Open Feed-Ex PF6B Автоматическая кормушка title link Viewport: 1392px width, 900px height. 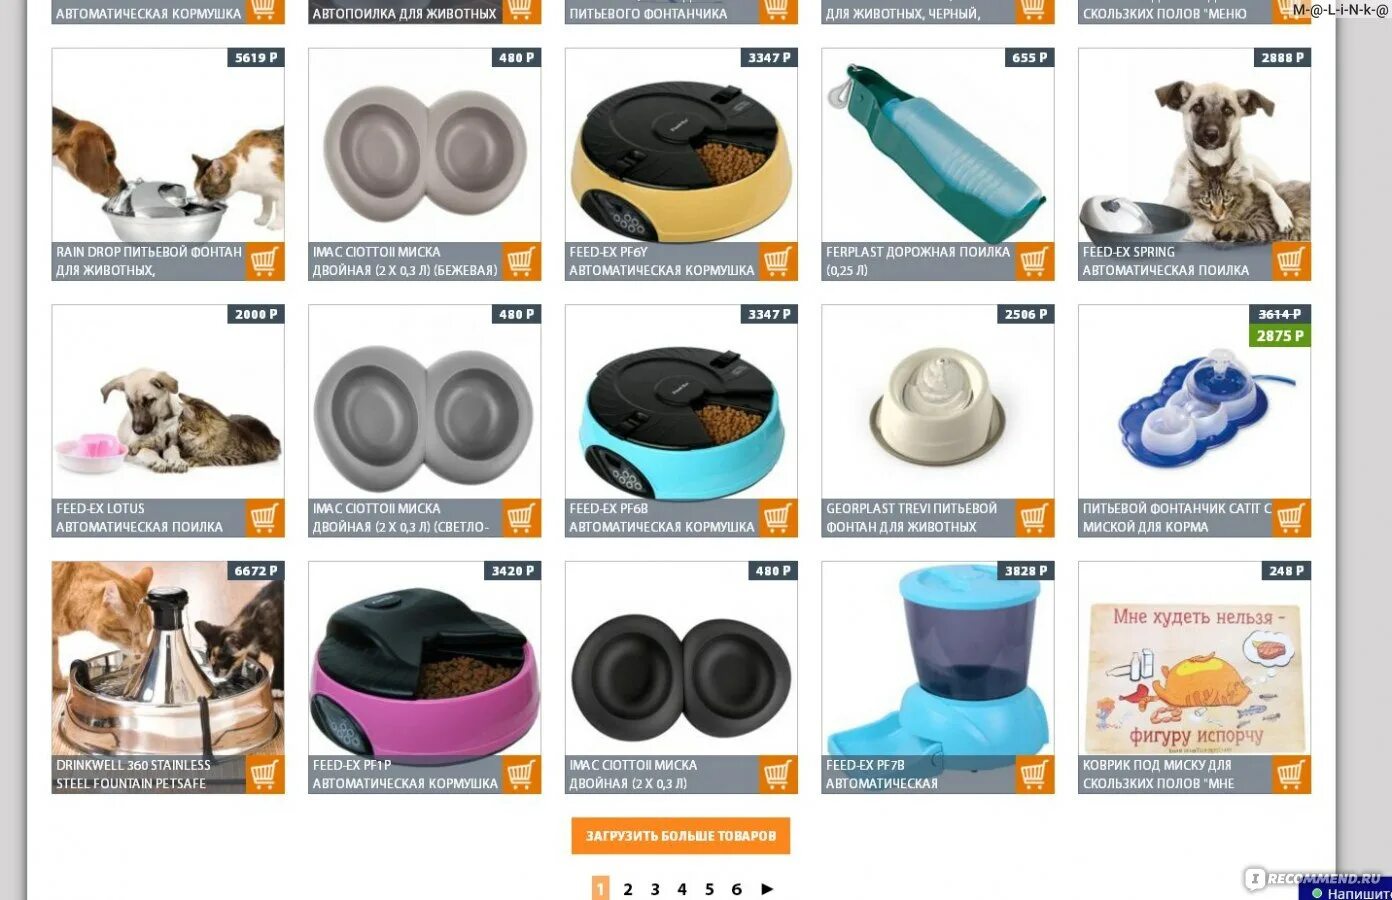pyautogui.click(x=661, y=518)
